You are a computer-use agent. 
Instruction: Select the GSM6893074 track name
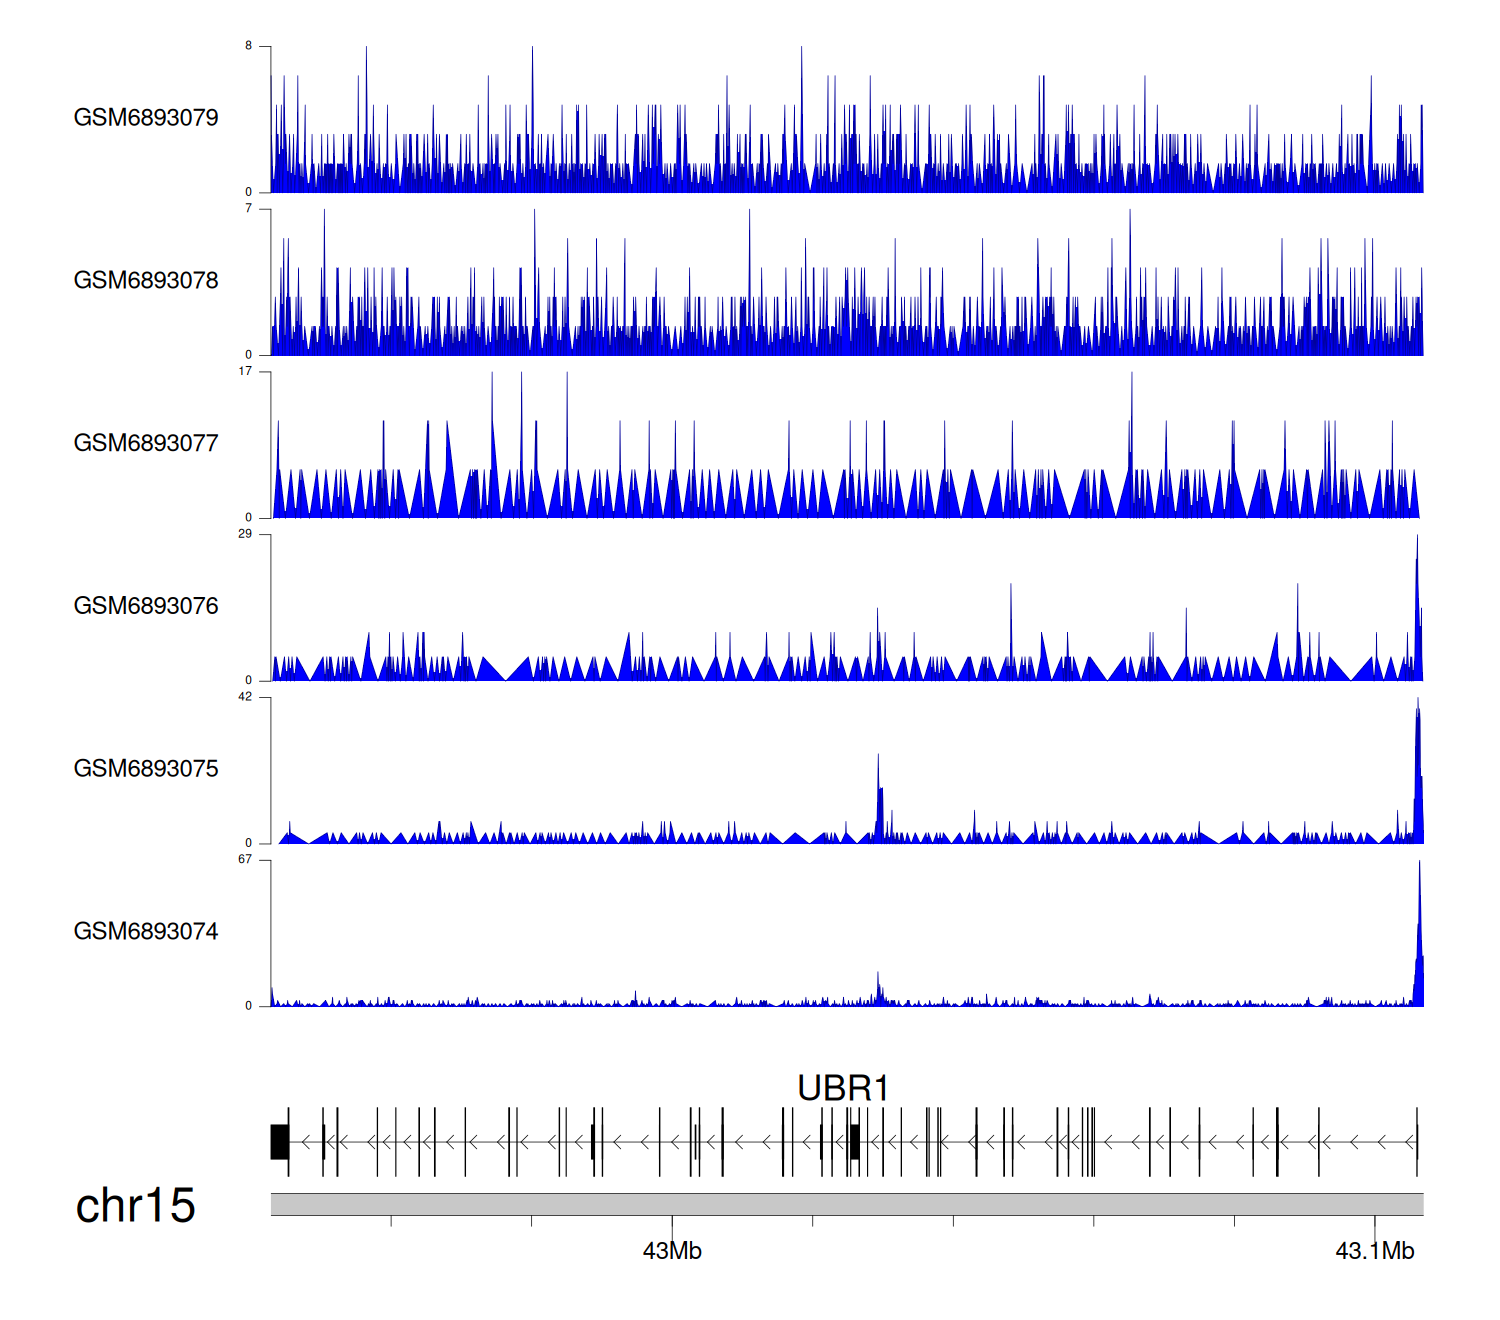(146, 932)
